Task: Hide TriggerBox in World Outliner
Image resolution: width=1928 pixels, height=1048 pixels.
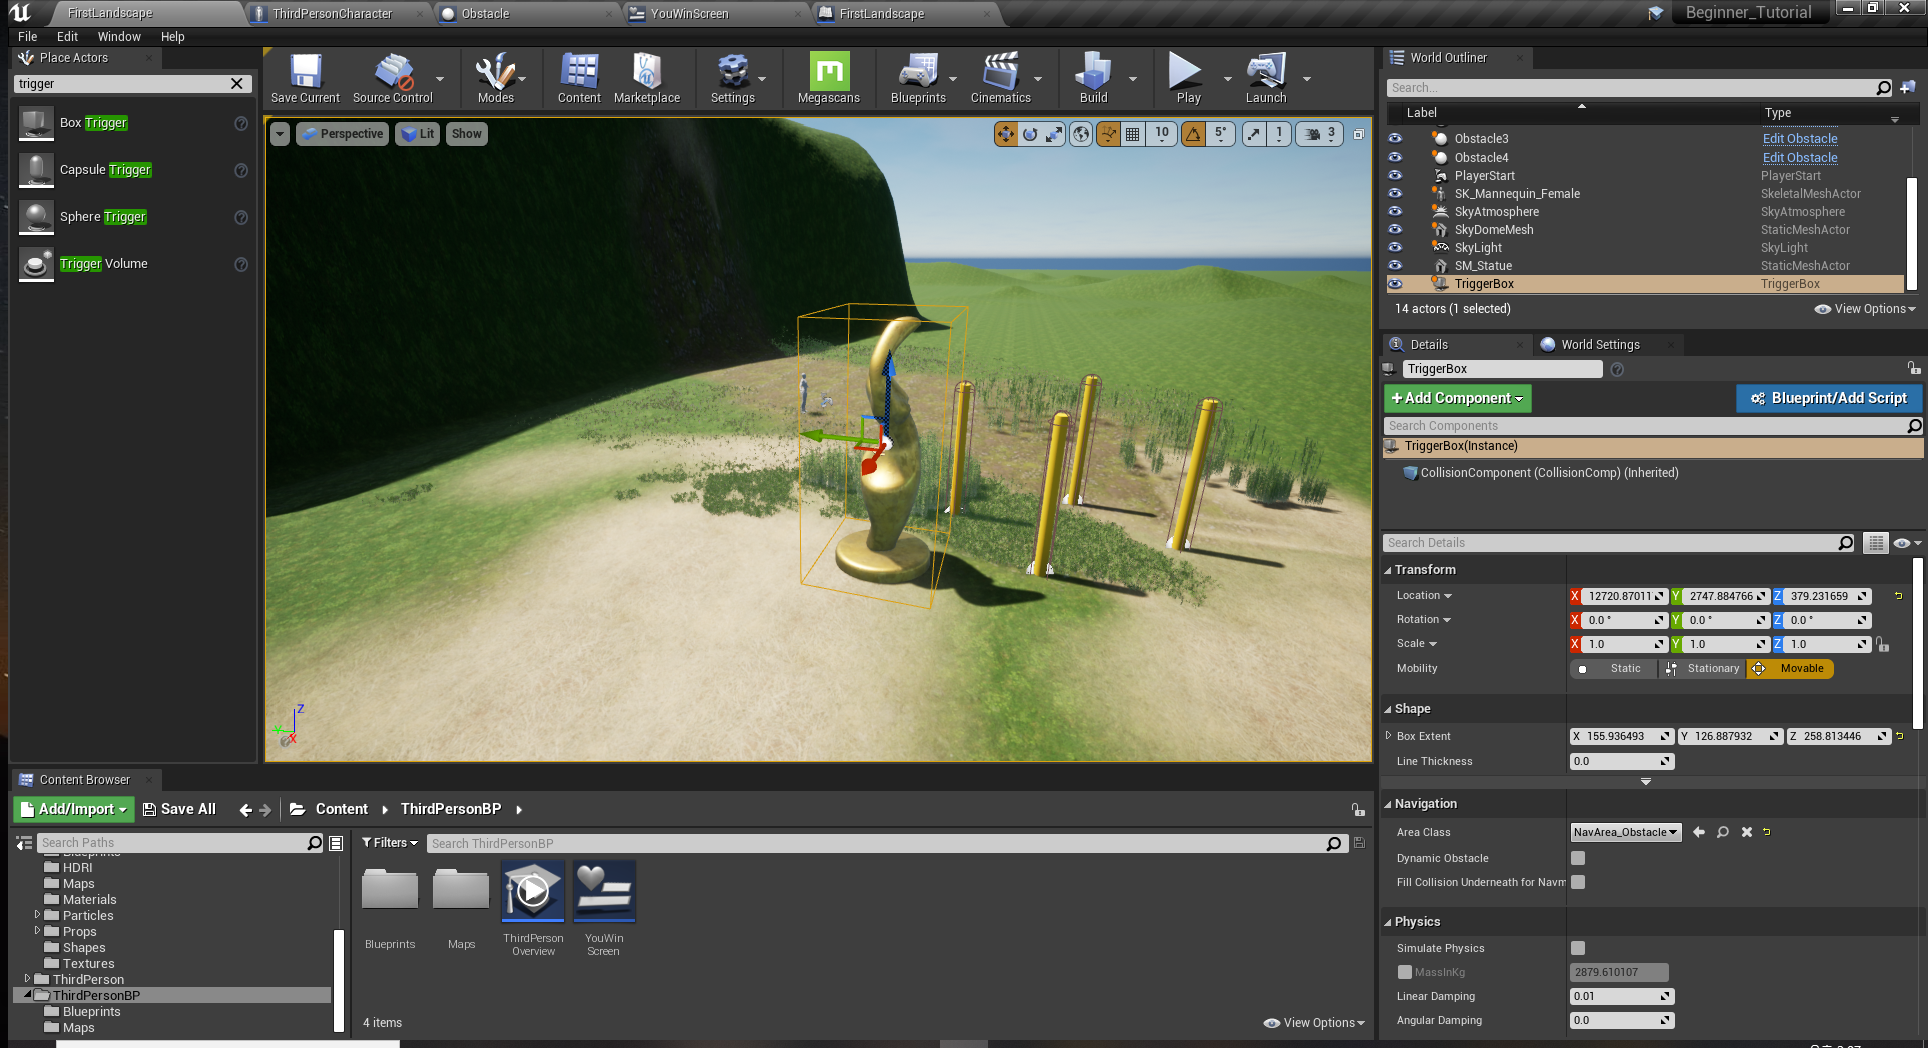Action: point(1395,284)
